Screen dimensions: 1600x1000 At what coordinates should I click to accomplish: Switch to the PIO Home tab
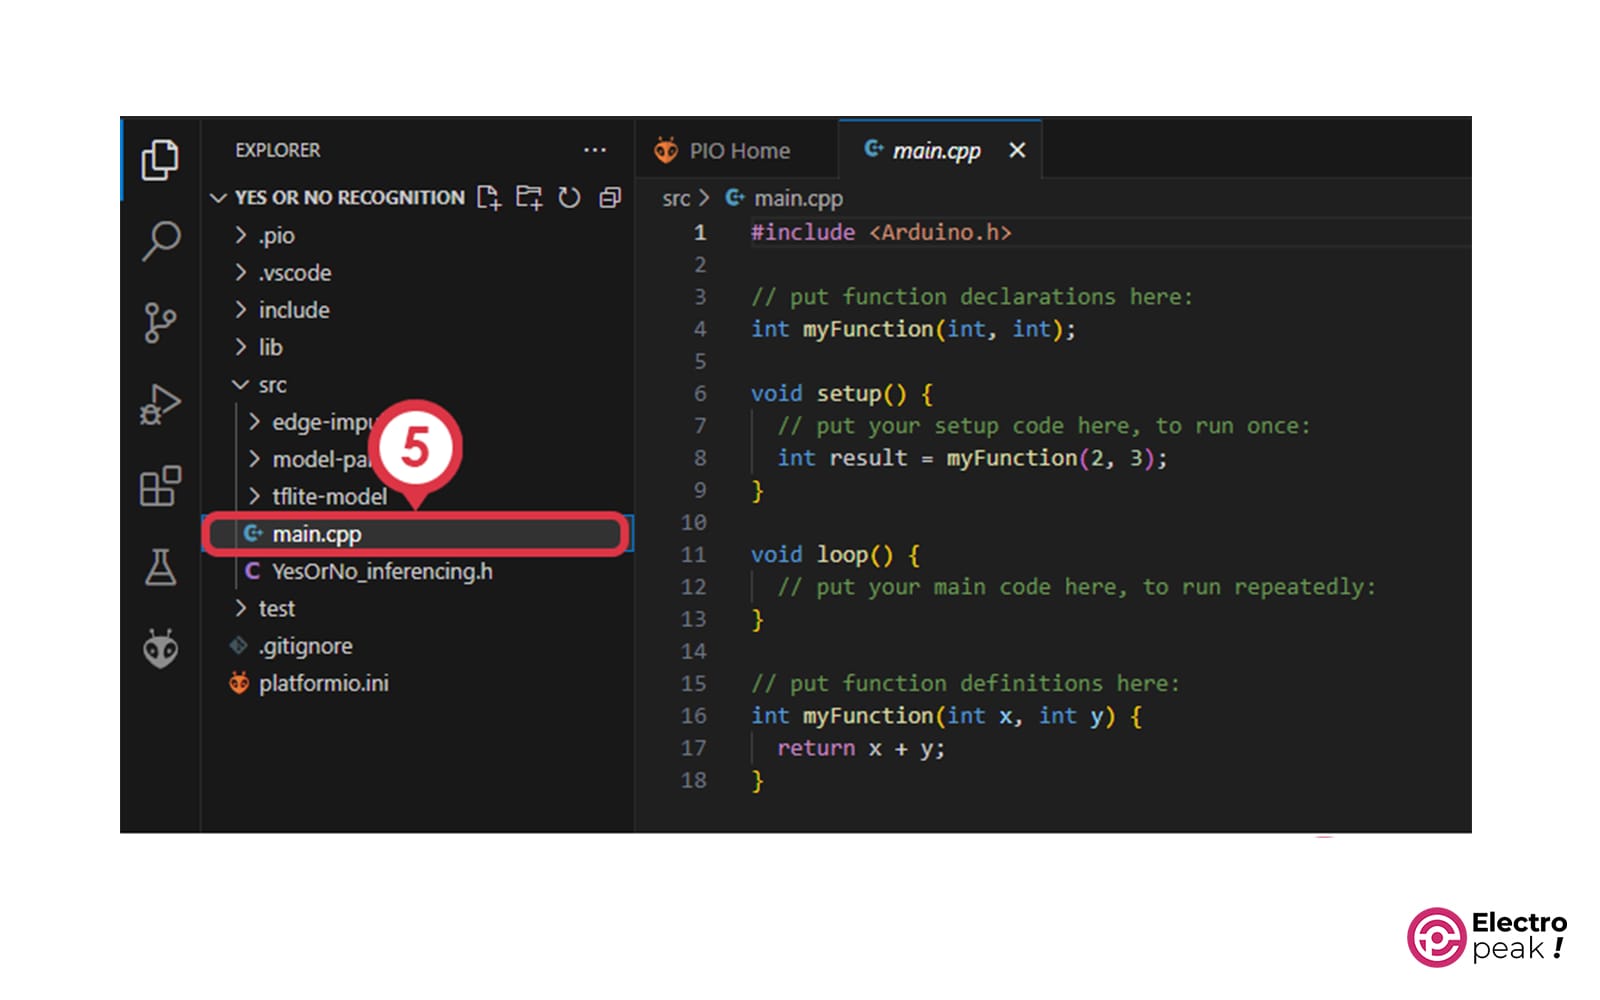(x=738, y=151)
